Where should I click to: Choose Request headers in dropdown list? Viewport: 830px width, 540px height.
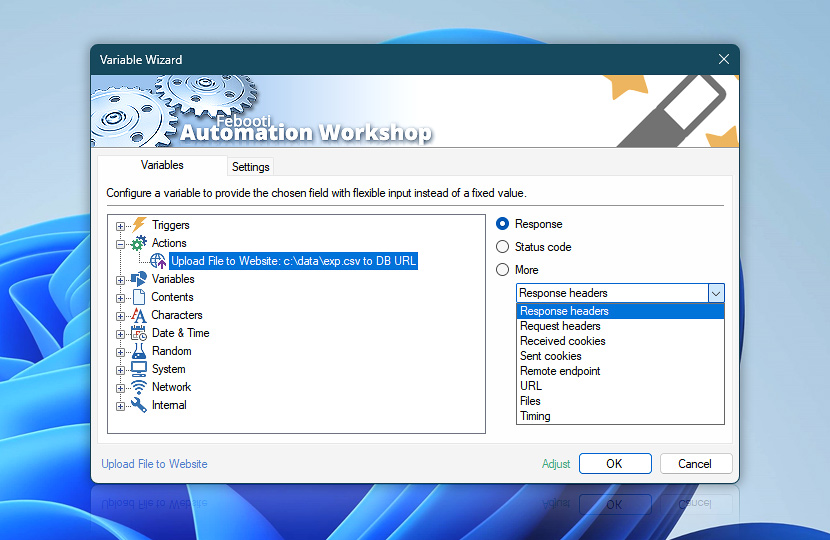620,326
